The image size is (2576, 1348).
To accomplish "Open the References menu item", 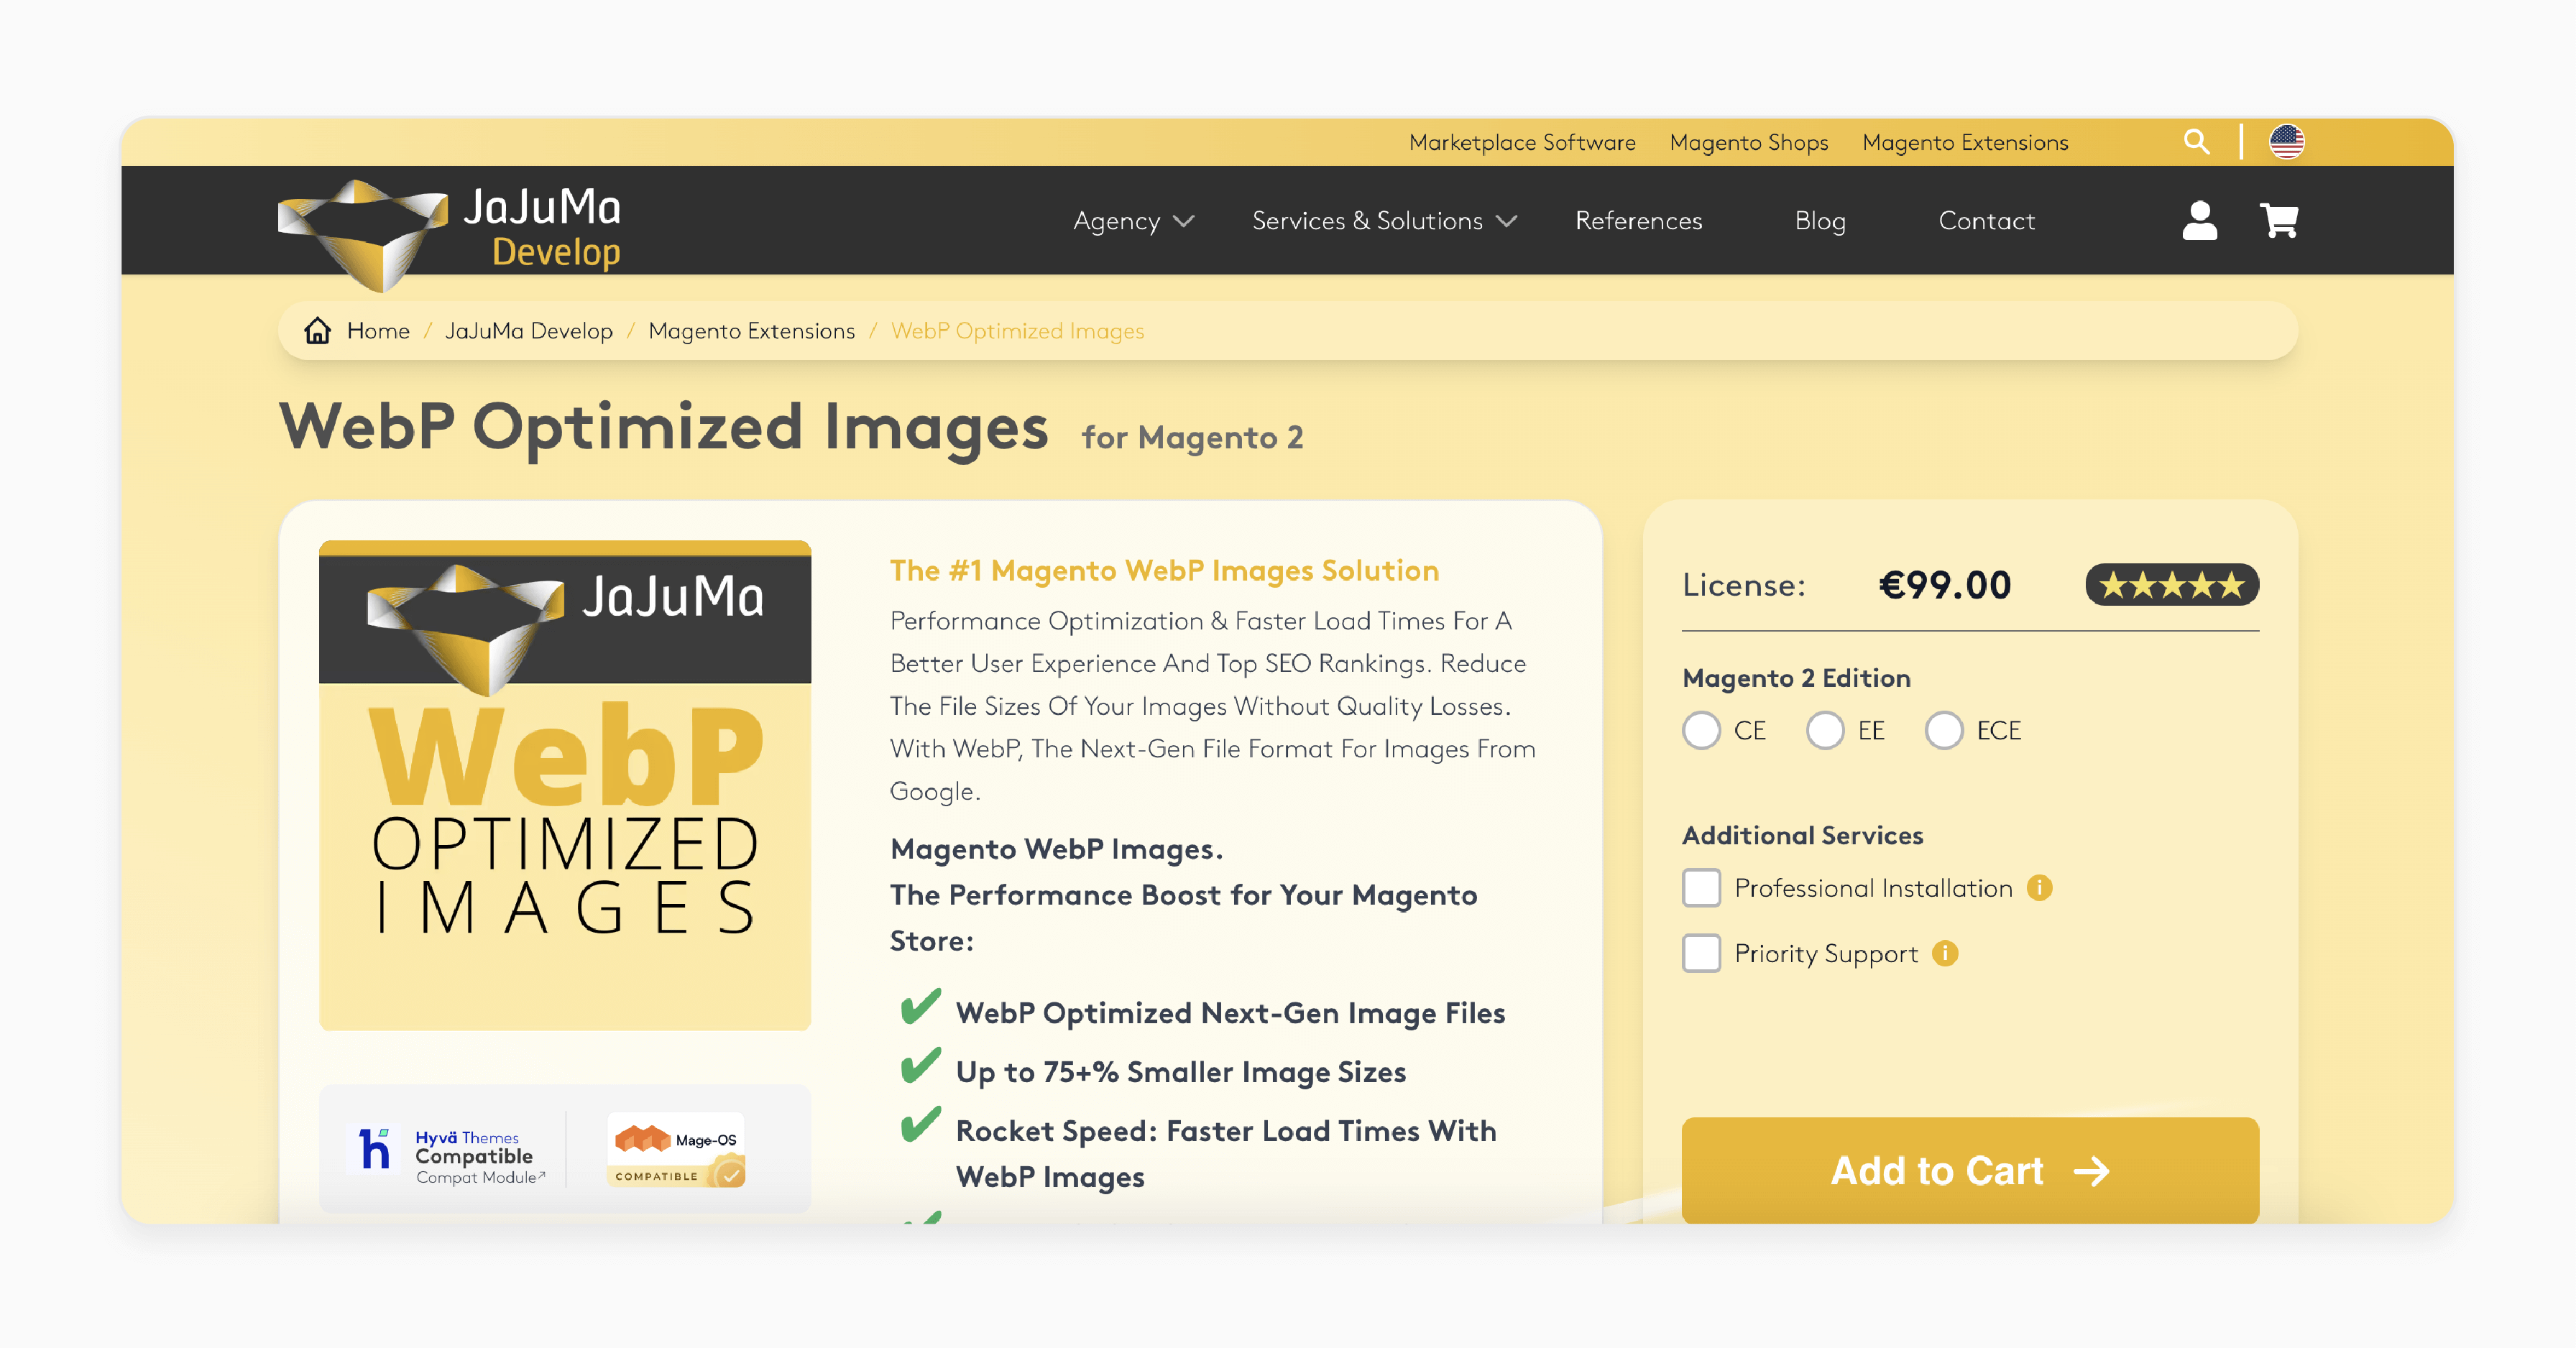I will [1638, 221].
